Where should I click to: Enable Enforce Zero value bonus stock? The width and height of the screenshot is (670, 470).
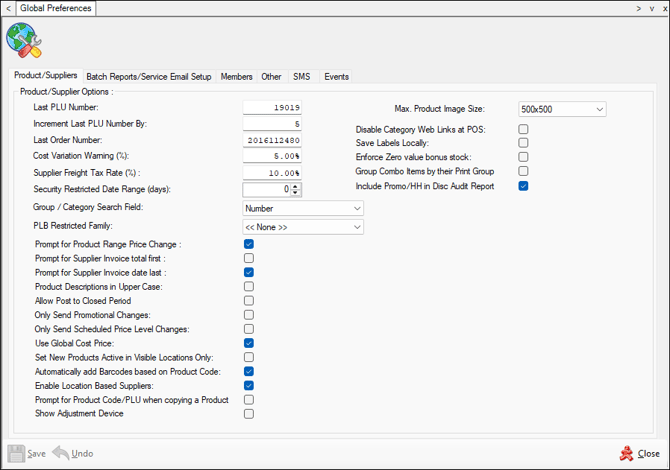[x=523, y=157]
